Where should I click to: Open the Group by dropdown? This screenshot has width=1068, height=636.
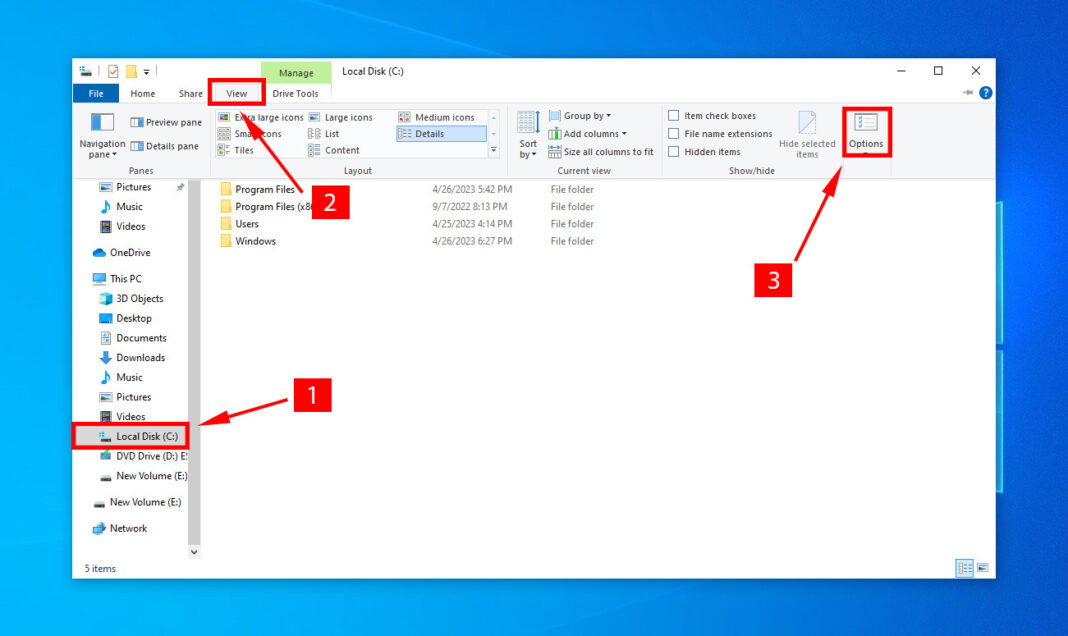[578, 115]
